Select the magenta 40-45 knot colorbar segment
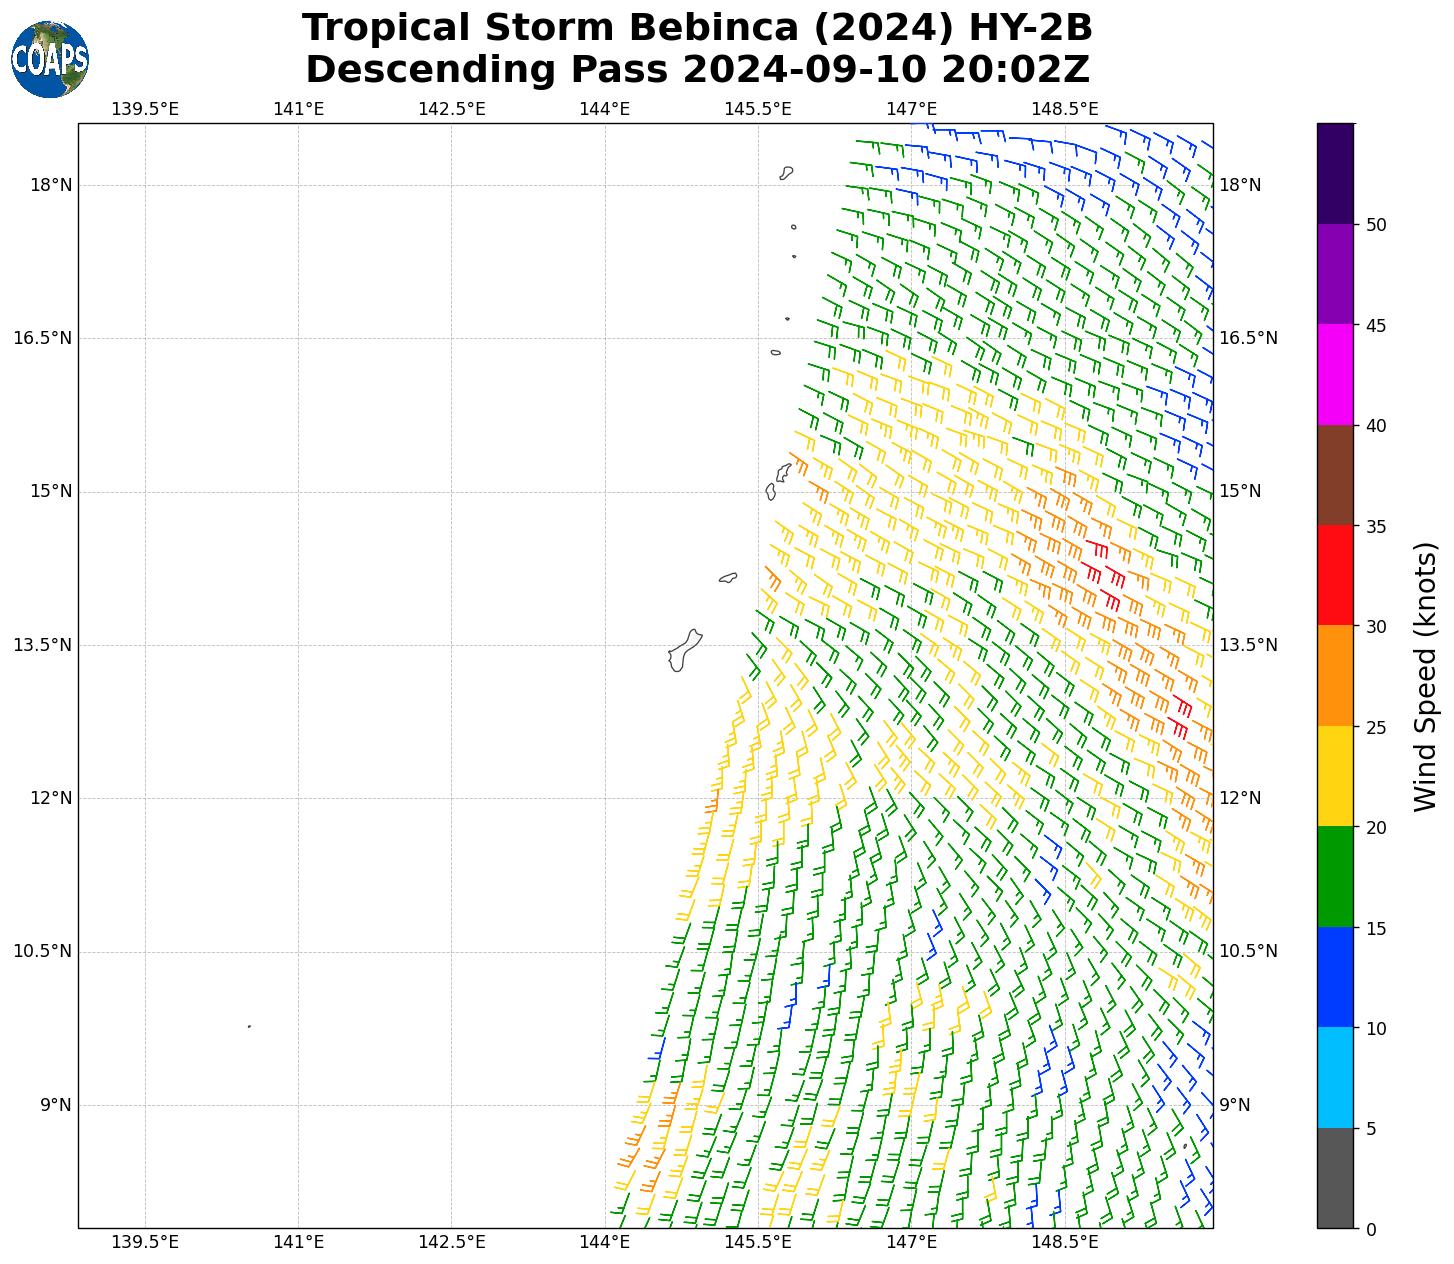The image size is (1454, 1264). (x=1334, y=374)
